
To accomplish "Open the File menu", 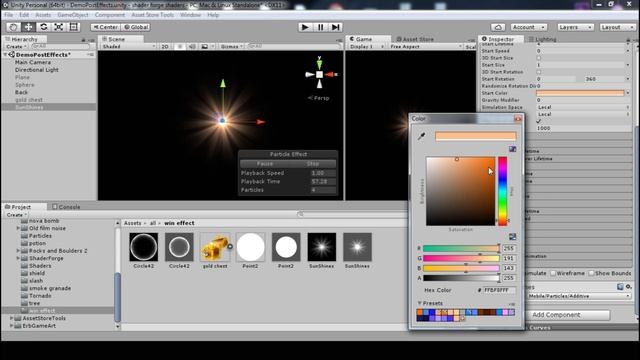I will 9,15.
